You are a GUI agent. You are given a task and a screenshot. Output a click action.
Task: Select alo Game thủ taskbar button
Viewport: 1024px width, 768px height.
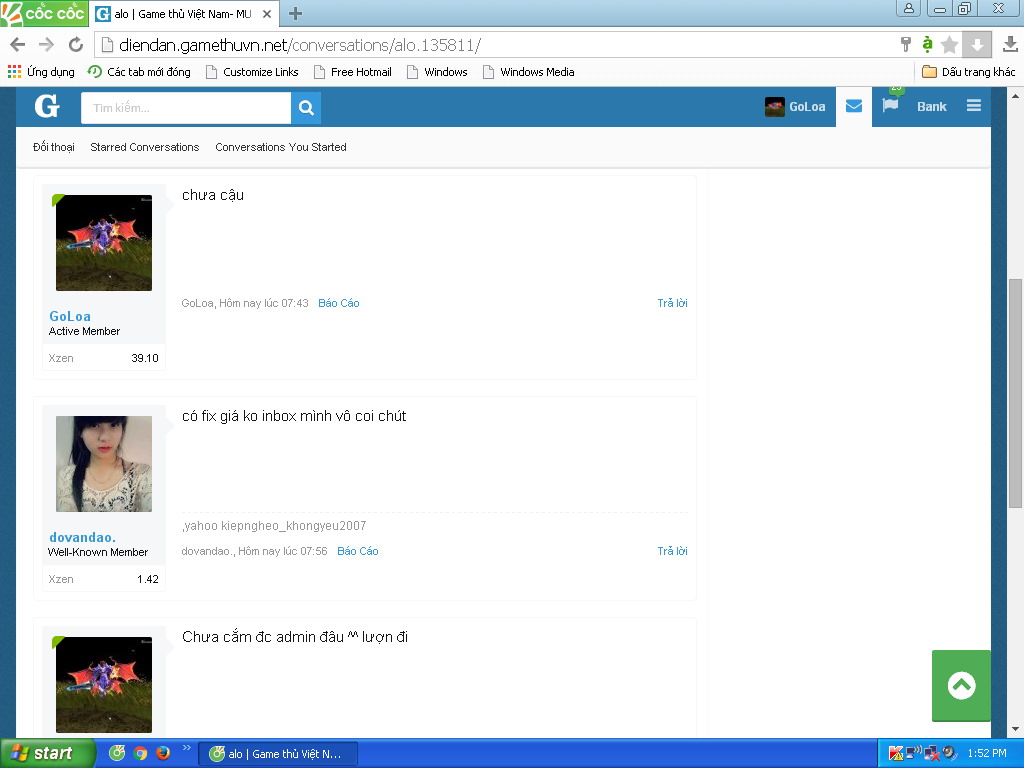[278, 754]
